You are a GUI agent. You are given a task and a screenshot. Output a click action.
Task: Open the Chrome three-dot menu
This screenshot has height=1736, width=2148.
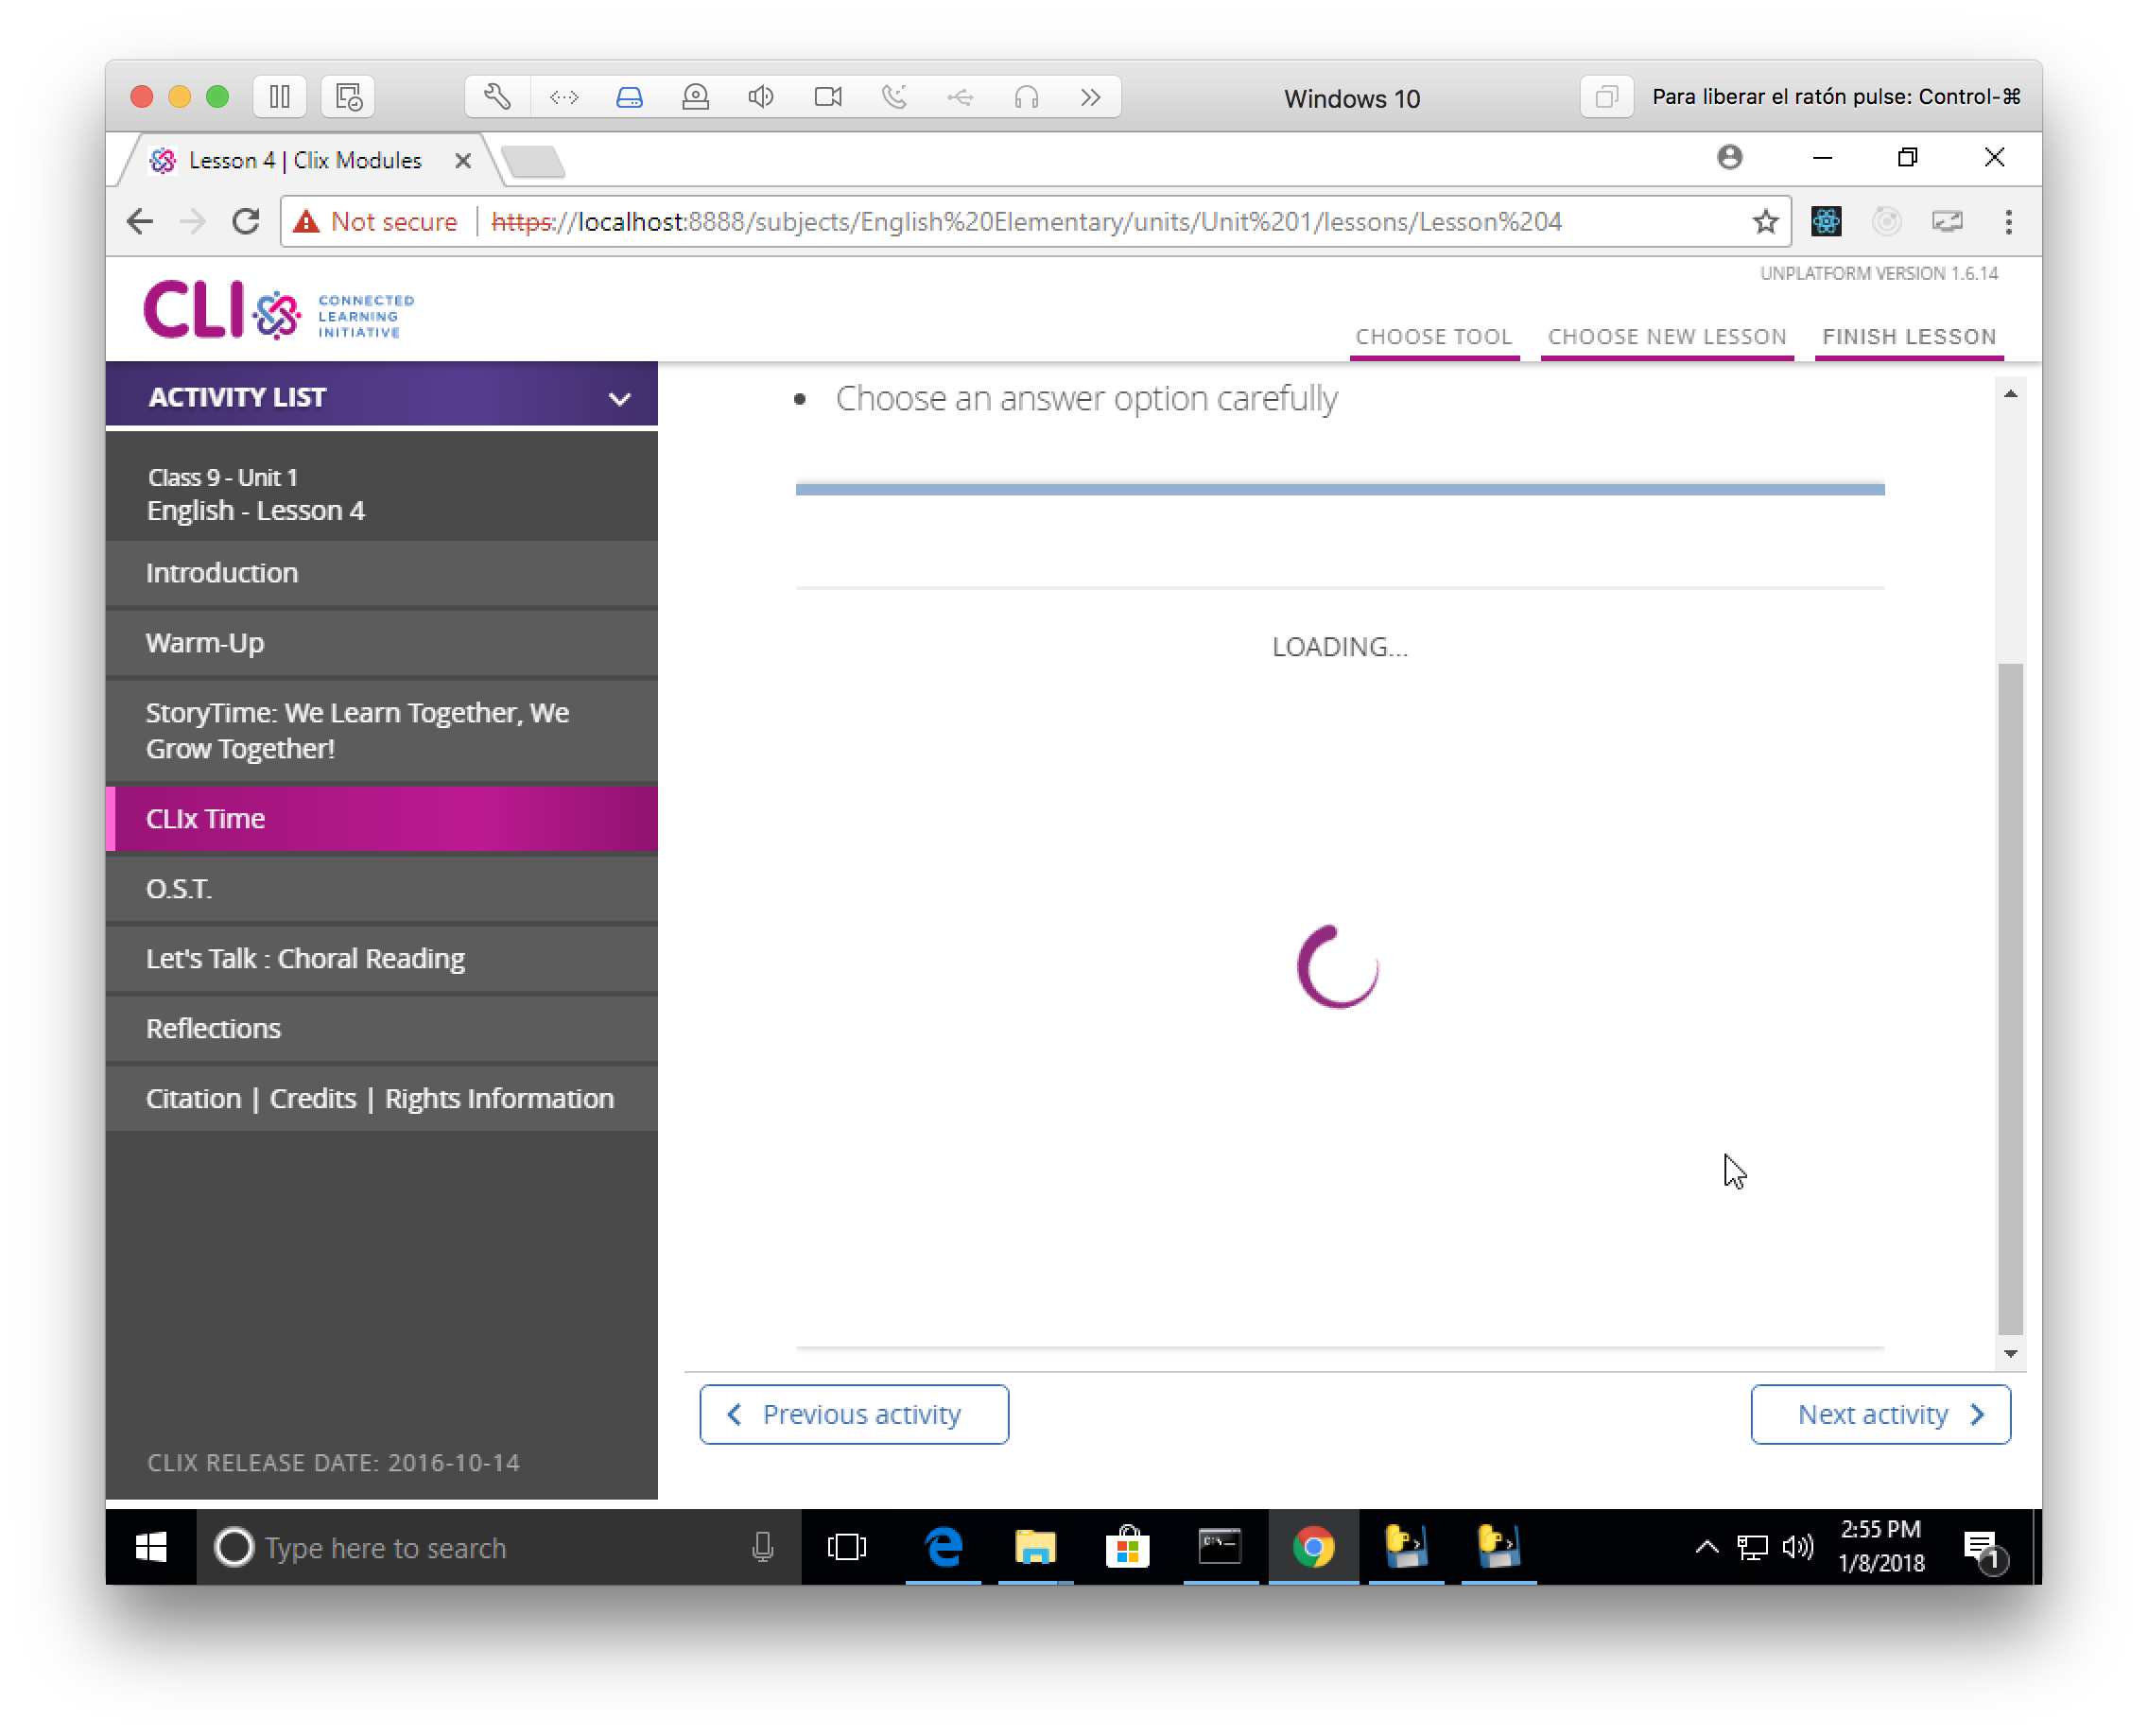(2008, 222)
